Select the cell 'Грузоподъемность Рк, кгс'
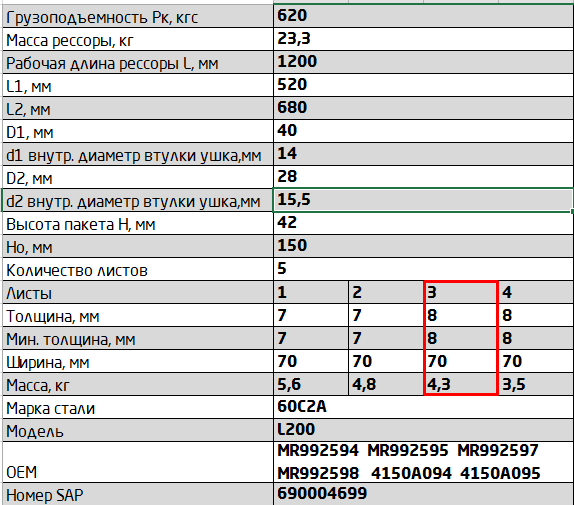574x505 pixels. tap(138, 16)
